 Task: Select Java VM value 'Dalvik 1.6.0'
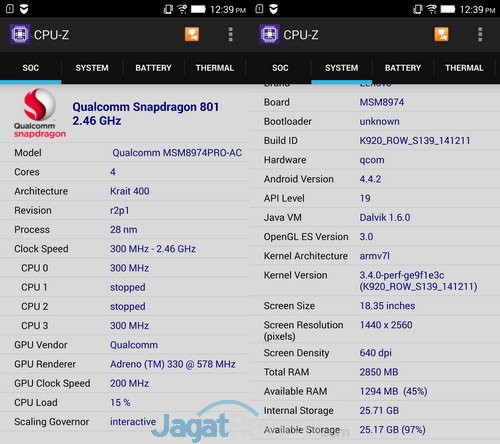point(385,218)
